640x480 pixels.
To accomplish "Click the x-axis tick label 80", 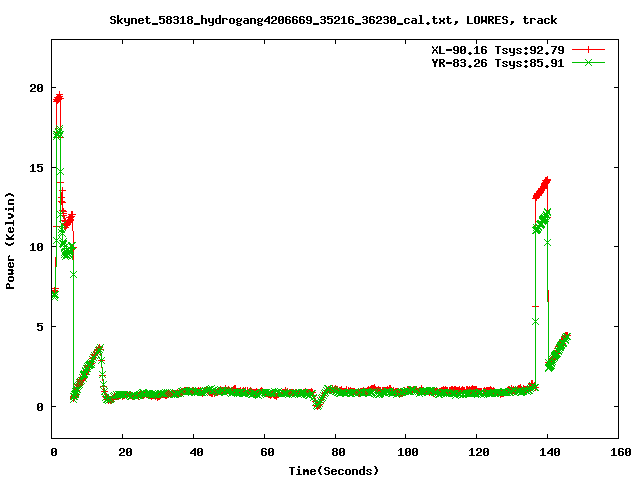I will 338,452.
